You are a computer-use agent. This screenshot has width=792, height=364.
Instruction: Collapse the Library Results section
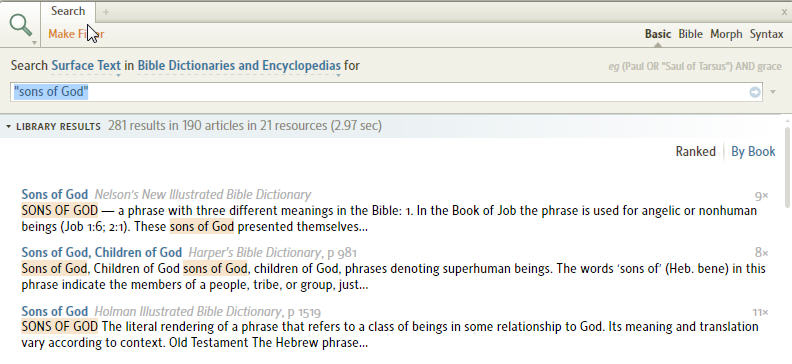pyautogui.click(x=9, y=127)
